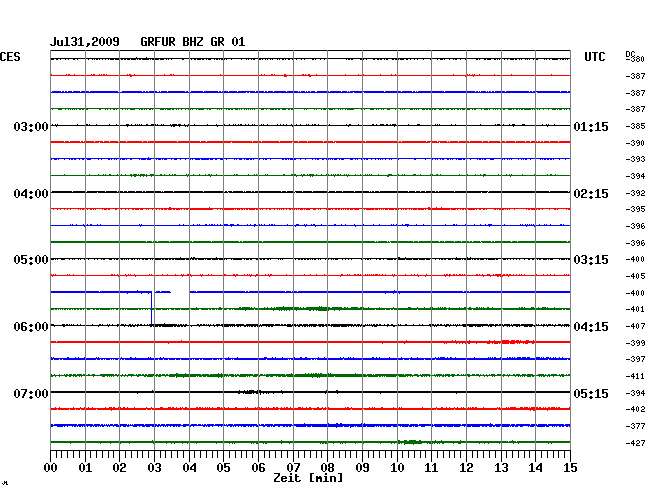Select the DC offset value "-411"
This screenshot has height=494, width=650.
click(635, 376)
